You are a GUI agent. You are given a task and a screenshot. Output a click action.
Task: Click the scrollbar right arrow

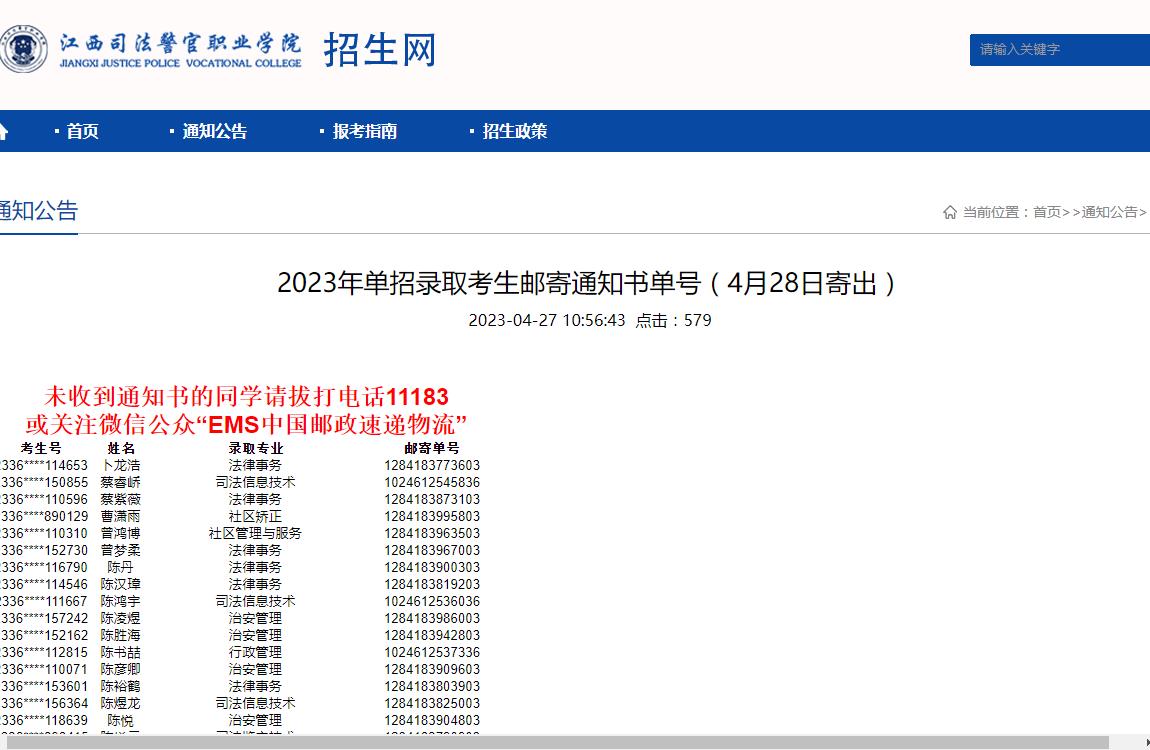coord(1146,743)
